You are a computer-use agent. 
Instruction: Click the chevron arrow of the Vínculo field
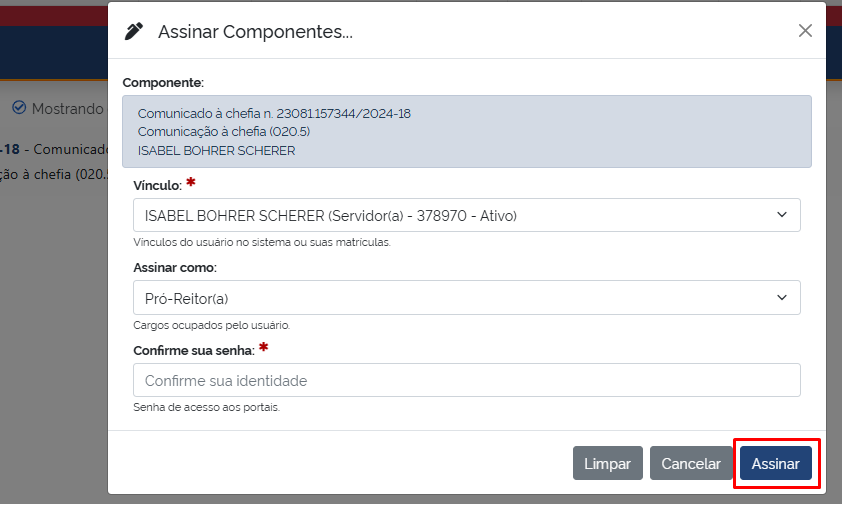point(781,215)
